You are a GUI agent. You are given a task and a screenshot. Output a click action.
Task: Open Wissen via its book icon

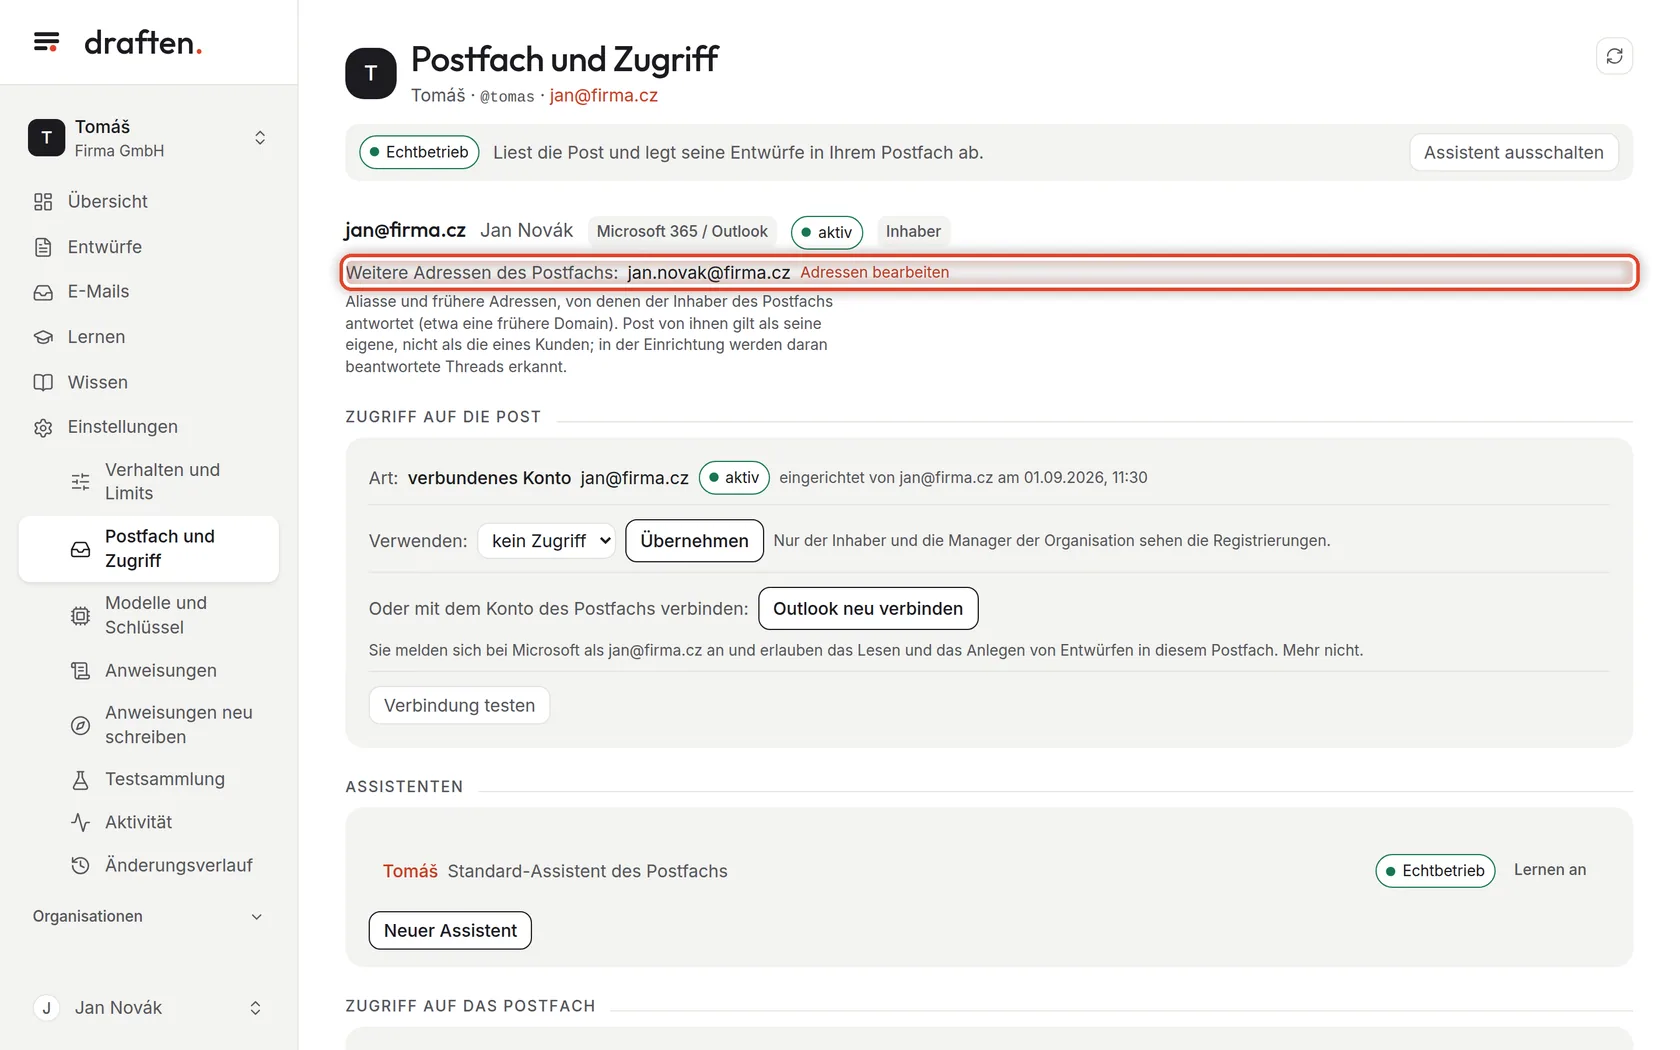tap(43, 382)
